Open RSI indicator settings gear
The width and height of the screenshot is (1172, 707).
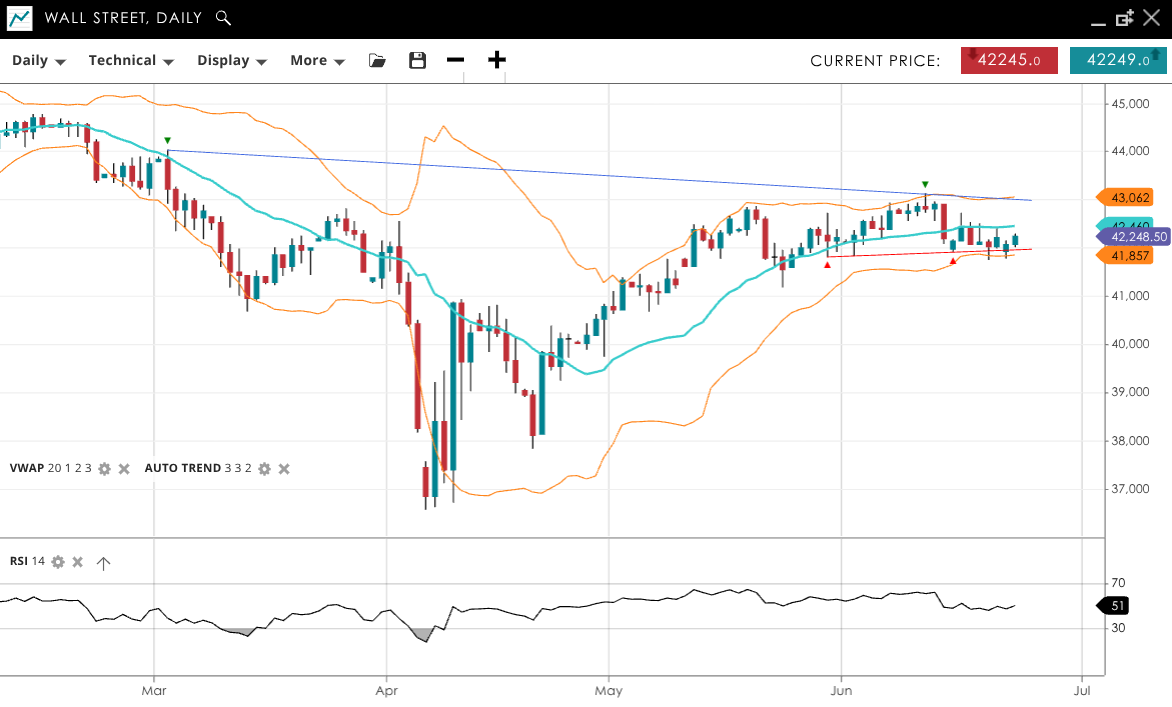58,562
